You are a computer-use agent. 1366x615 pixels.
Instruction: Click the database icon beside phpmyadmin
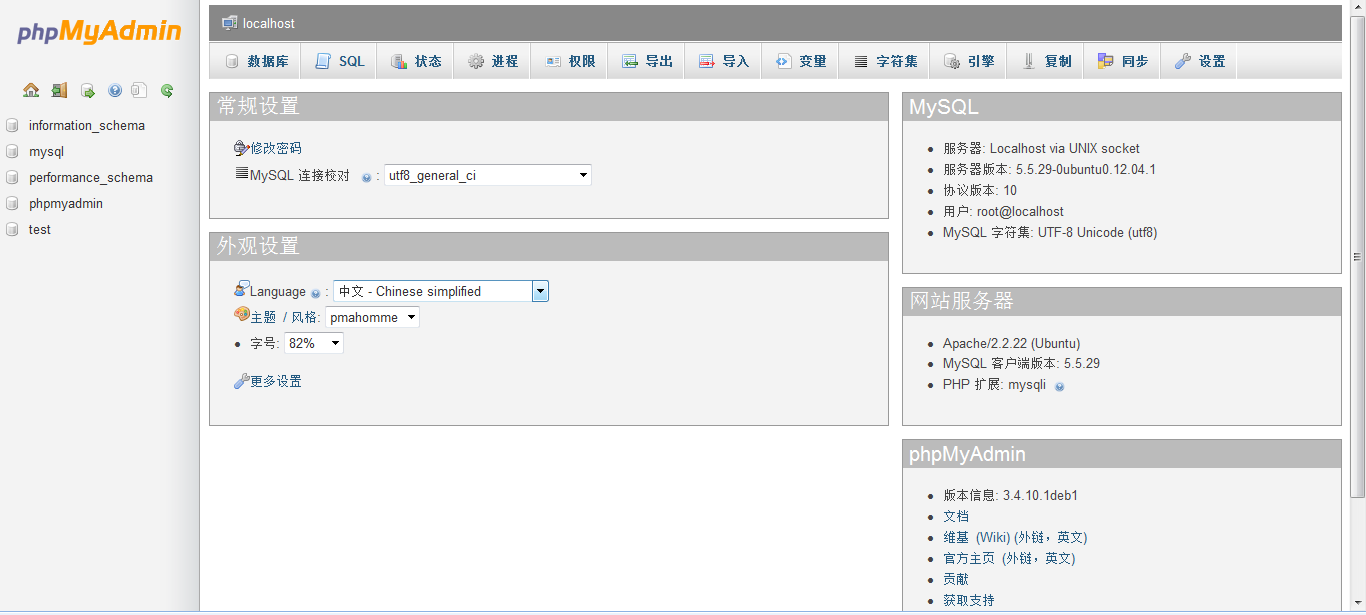click(12, 204)
